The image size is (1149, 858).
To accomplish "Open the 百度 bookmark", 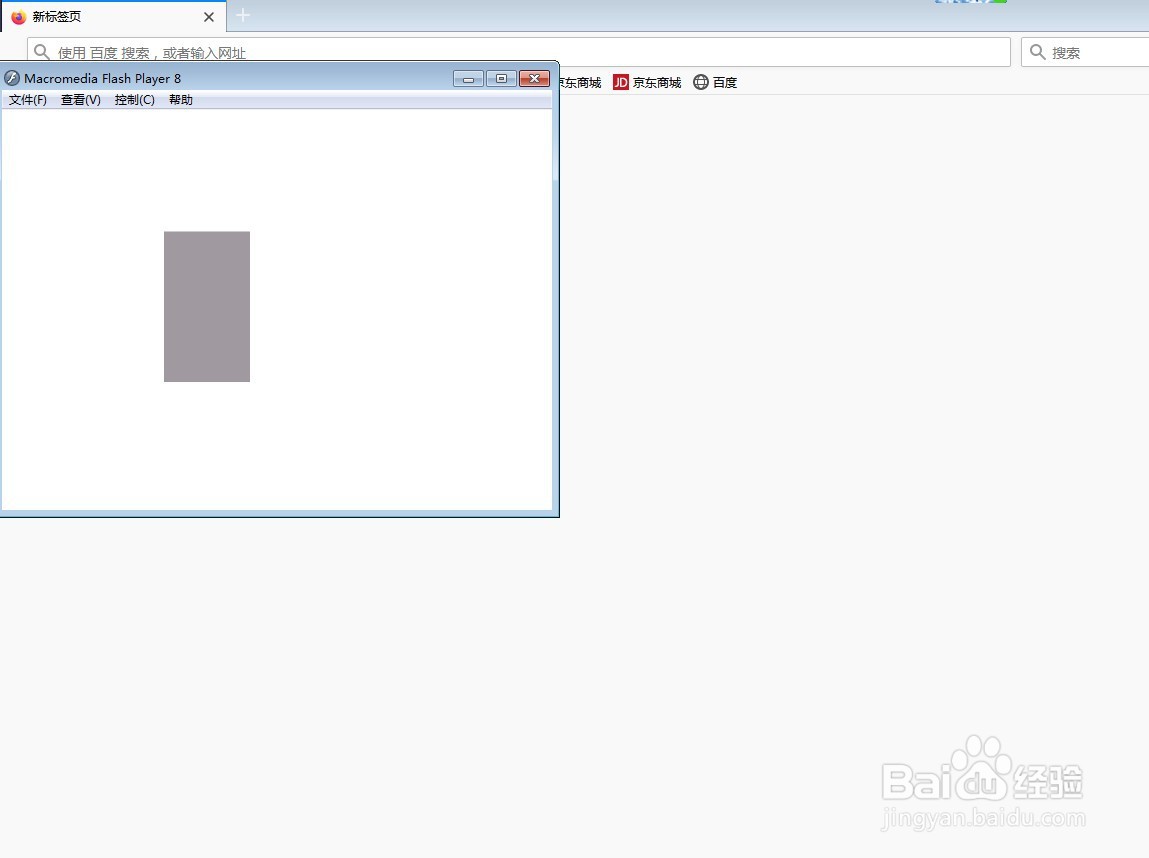I will pos(715,82).
